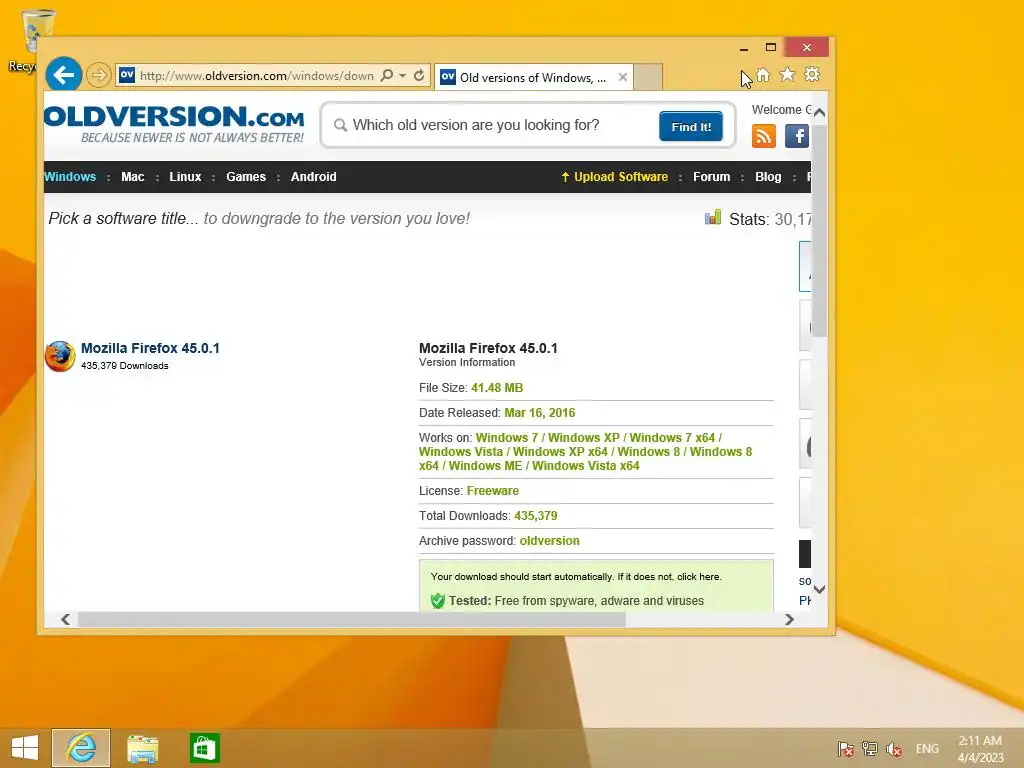The height and width of the screenshot is (768, 1024).
Task: Minimize the Internet Explorer window
Action: [744, 48]
